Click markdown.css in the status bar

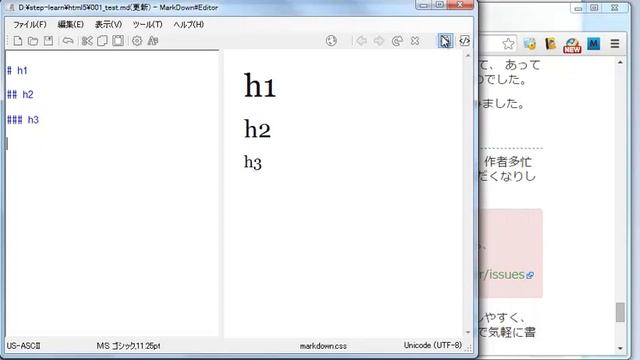[323, 346]
